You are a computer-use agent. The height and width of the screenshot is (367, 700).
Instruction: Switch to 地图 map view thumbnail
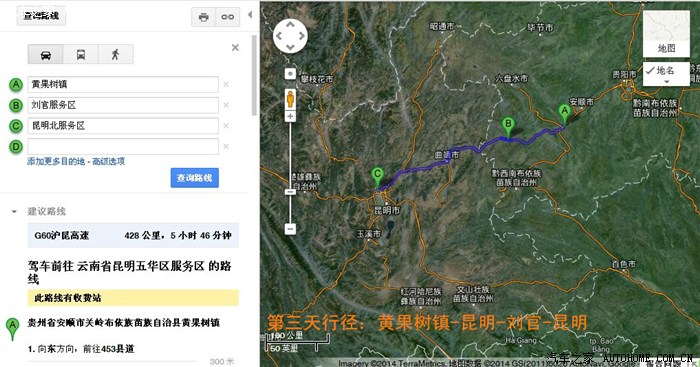click(x=666, y=33)
